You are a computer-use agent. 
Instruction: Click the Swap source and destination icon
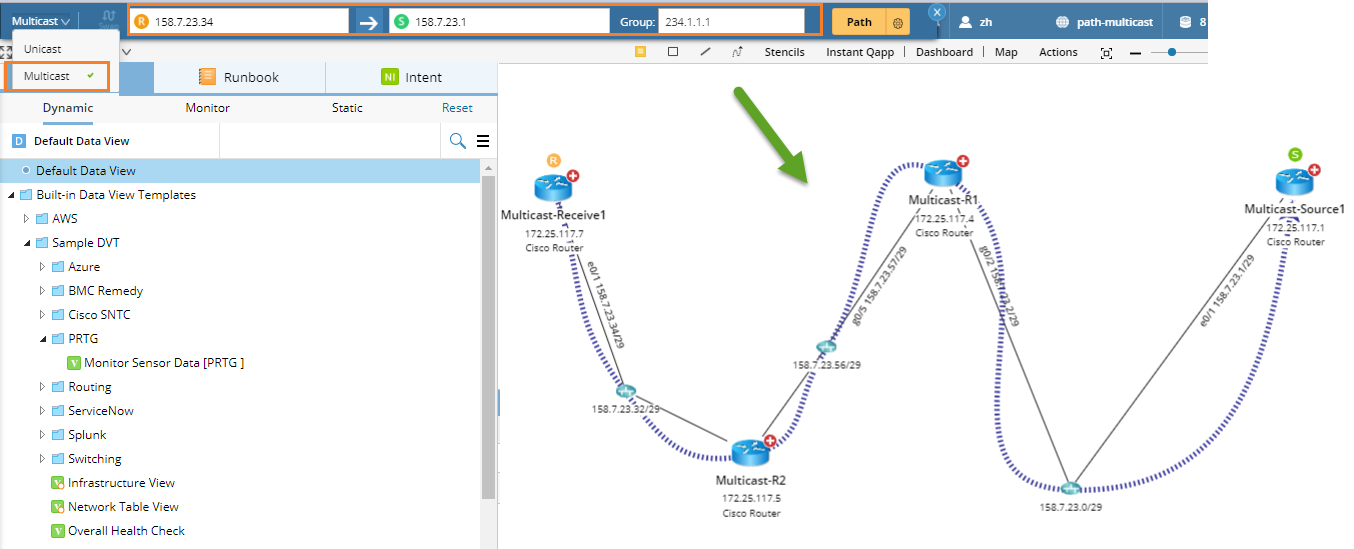tap(369, 22)
